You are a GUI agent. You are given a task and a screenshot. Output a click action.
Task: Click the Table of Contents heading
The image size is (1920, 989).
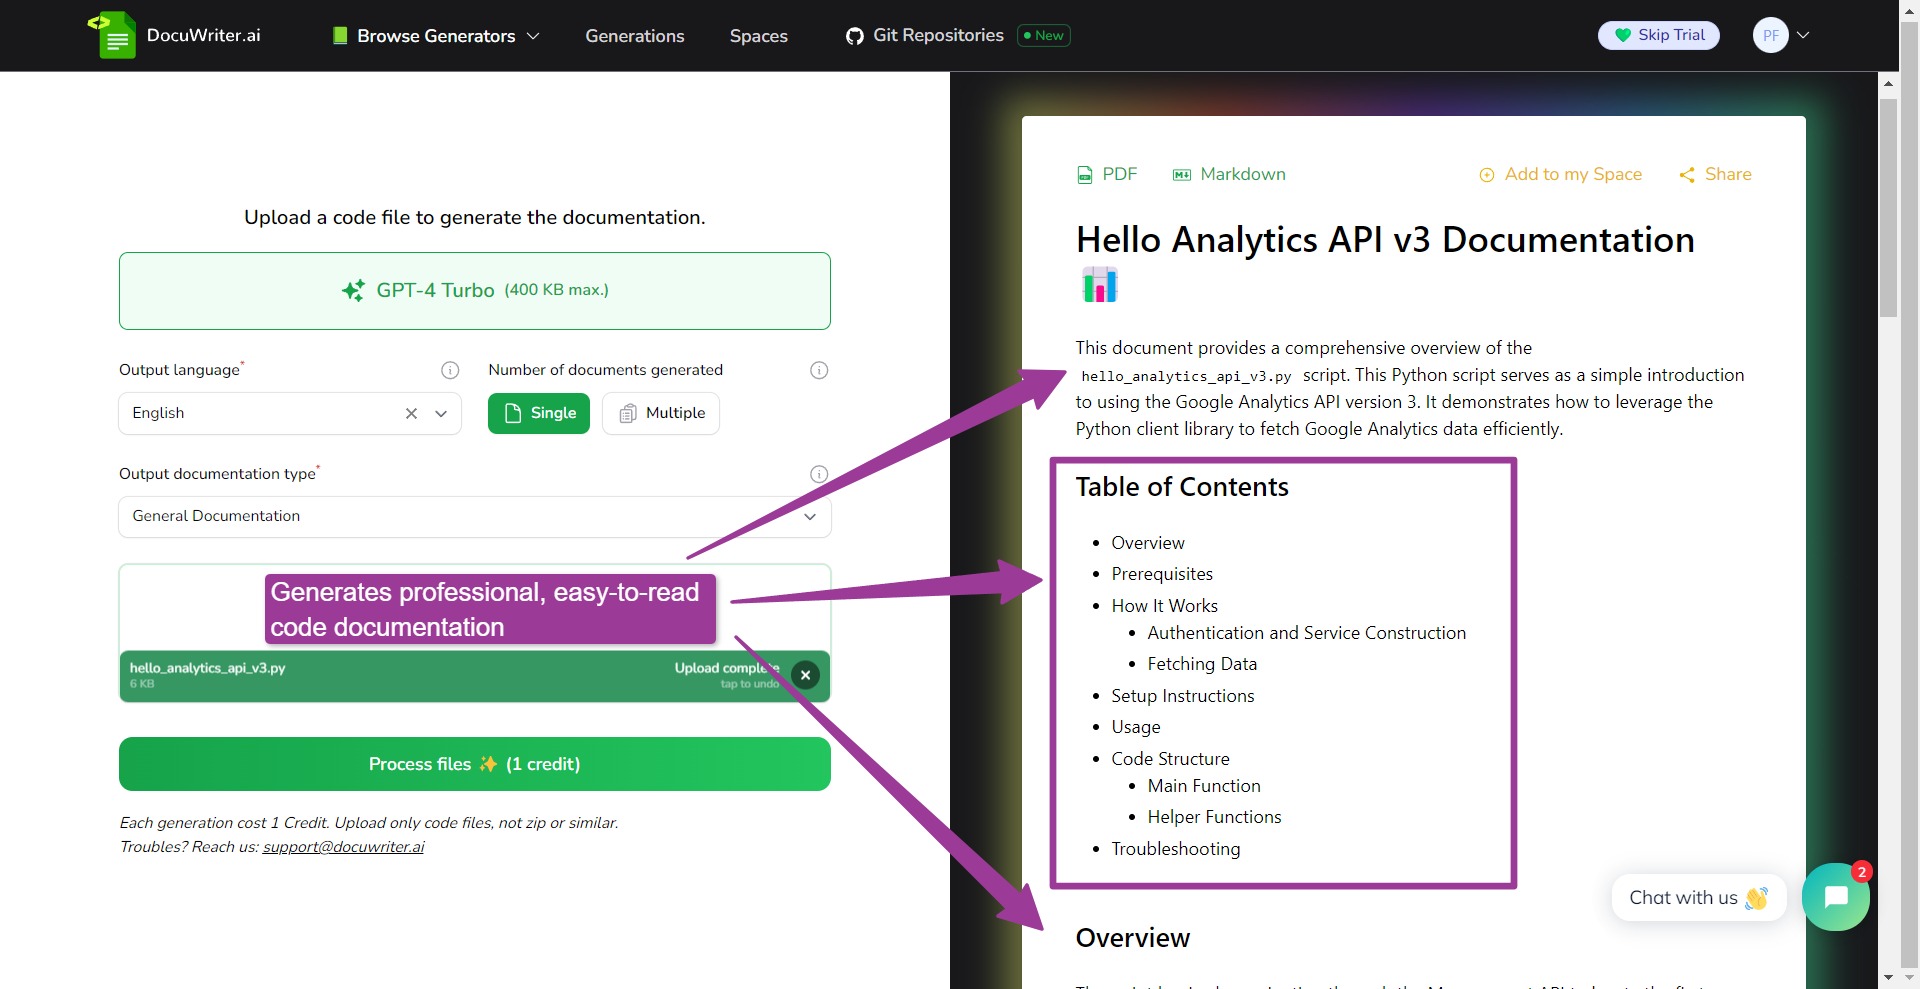coord(1182,487)
